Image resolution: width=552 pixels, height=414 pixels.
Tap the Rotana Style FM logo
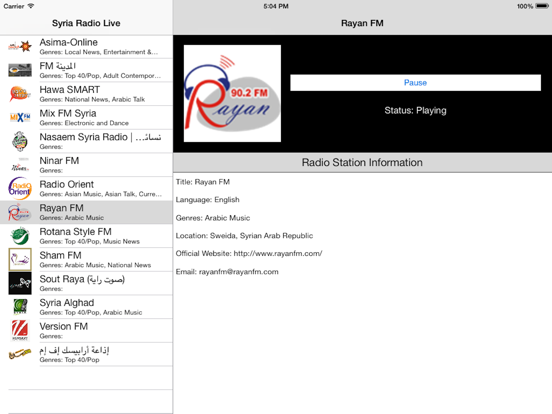pyautogui.click(x=20, y=236)
